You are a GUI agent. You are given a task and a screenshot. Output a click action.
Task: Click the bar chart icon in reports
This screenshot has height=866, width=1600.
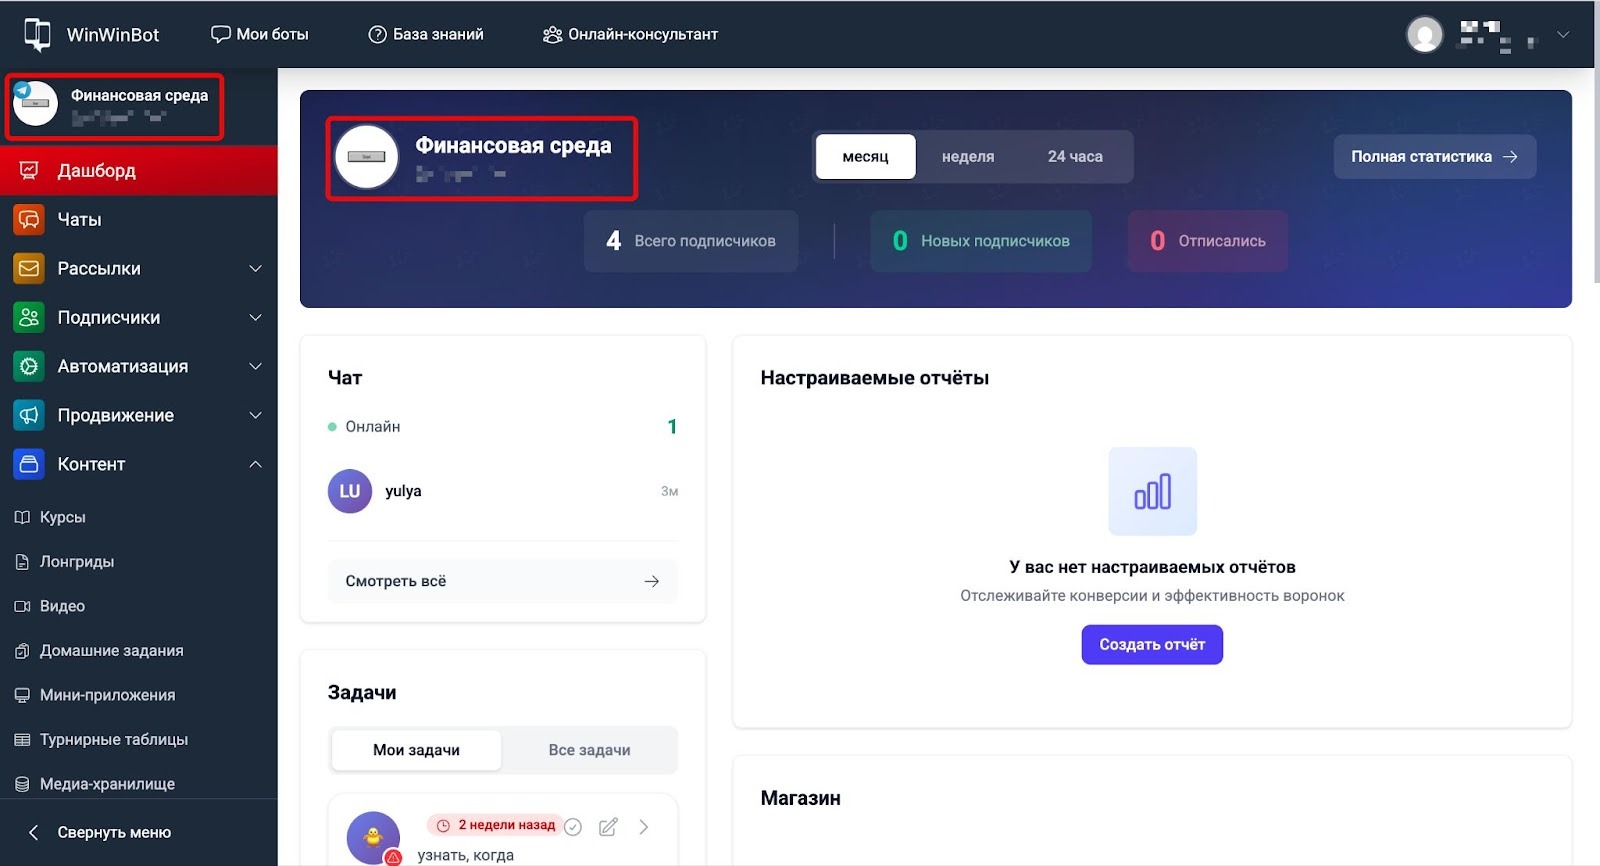pyautogui.click(x=1152, y=491)
